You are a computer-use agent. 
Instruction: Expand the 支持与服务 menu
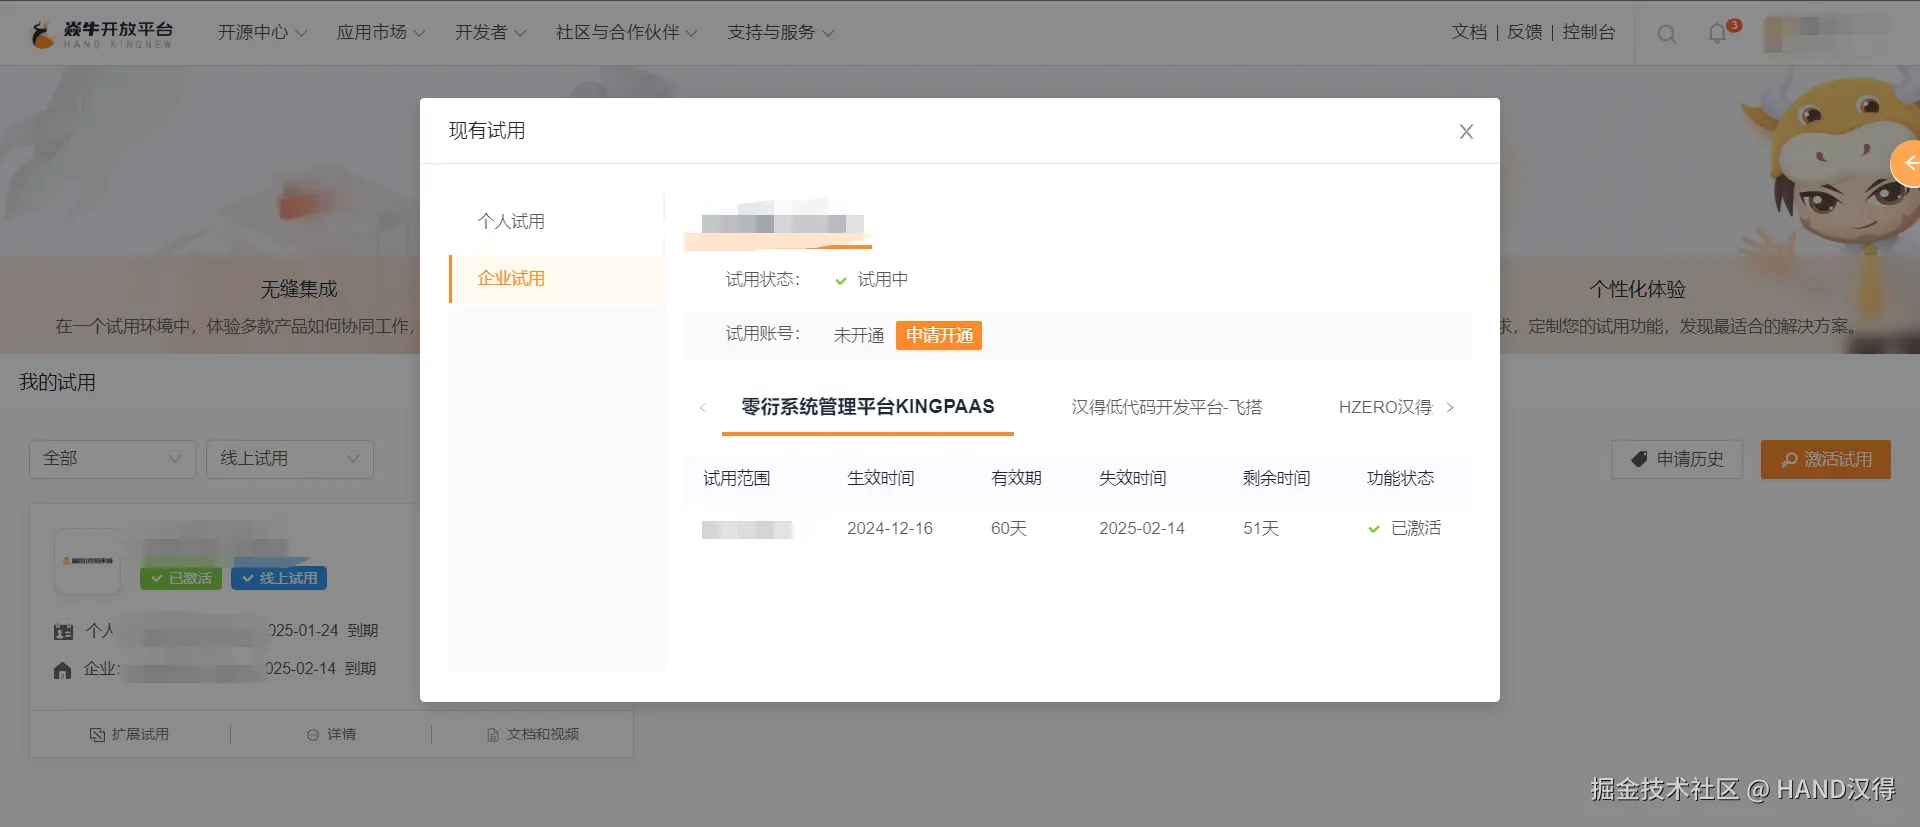(781, 32)
